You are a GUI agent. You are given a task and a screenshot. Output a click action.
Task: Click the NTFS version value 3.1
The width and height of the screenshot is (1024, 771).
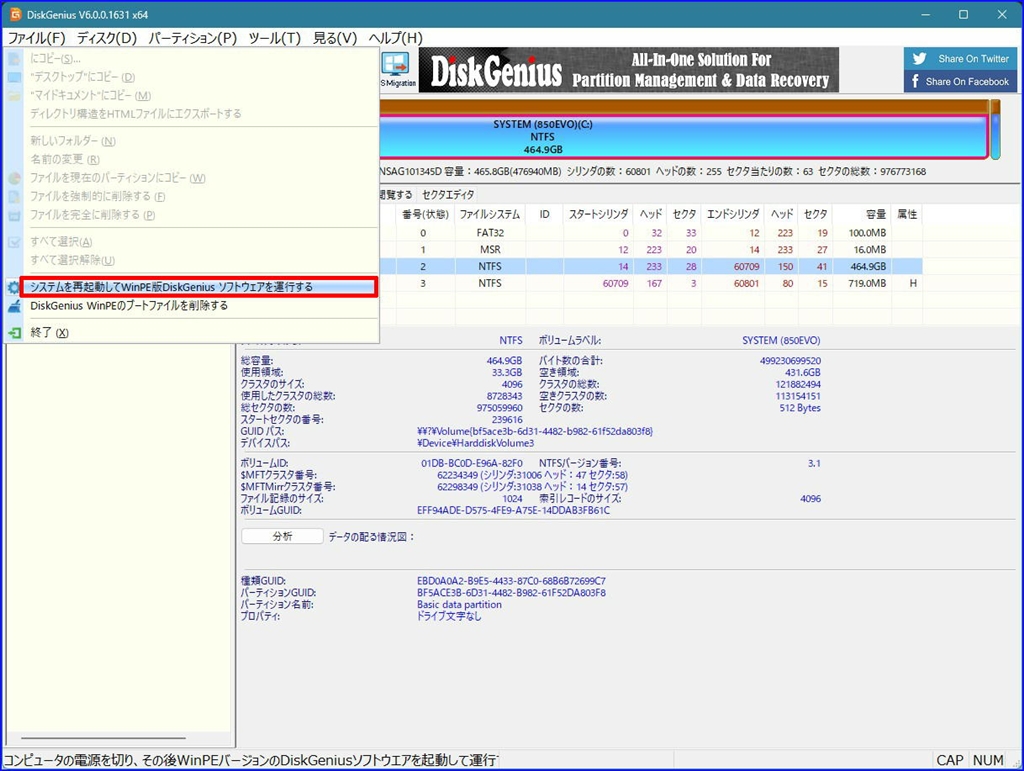[814, 463]
